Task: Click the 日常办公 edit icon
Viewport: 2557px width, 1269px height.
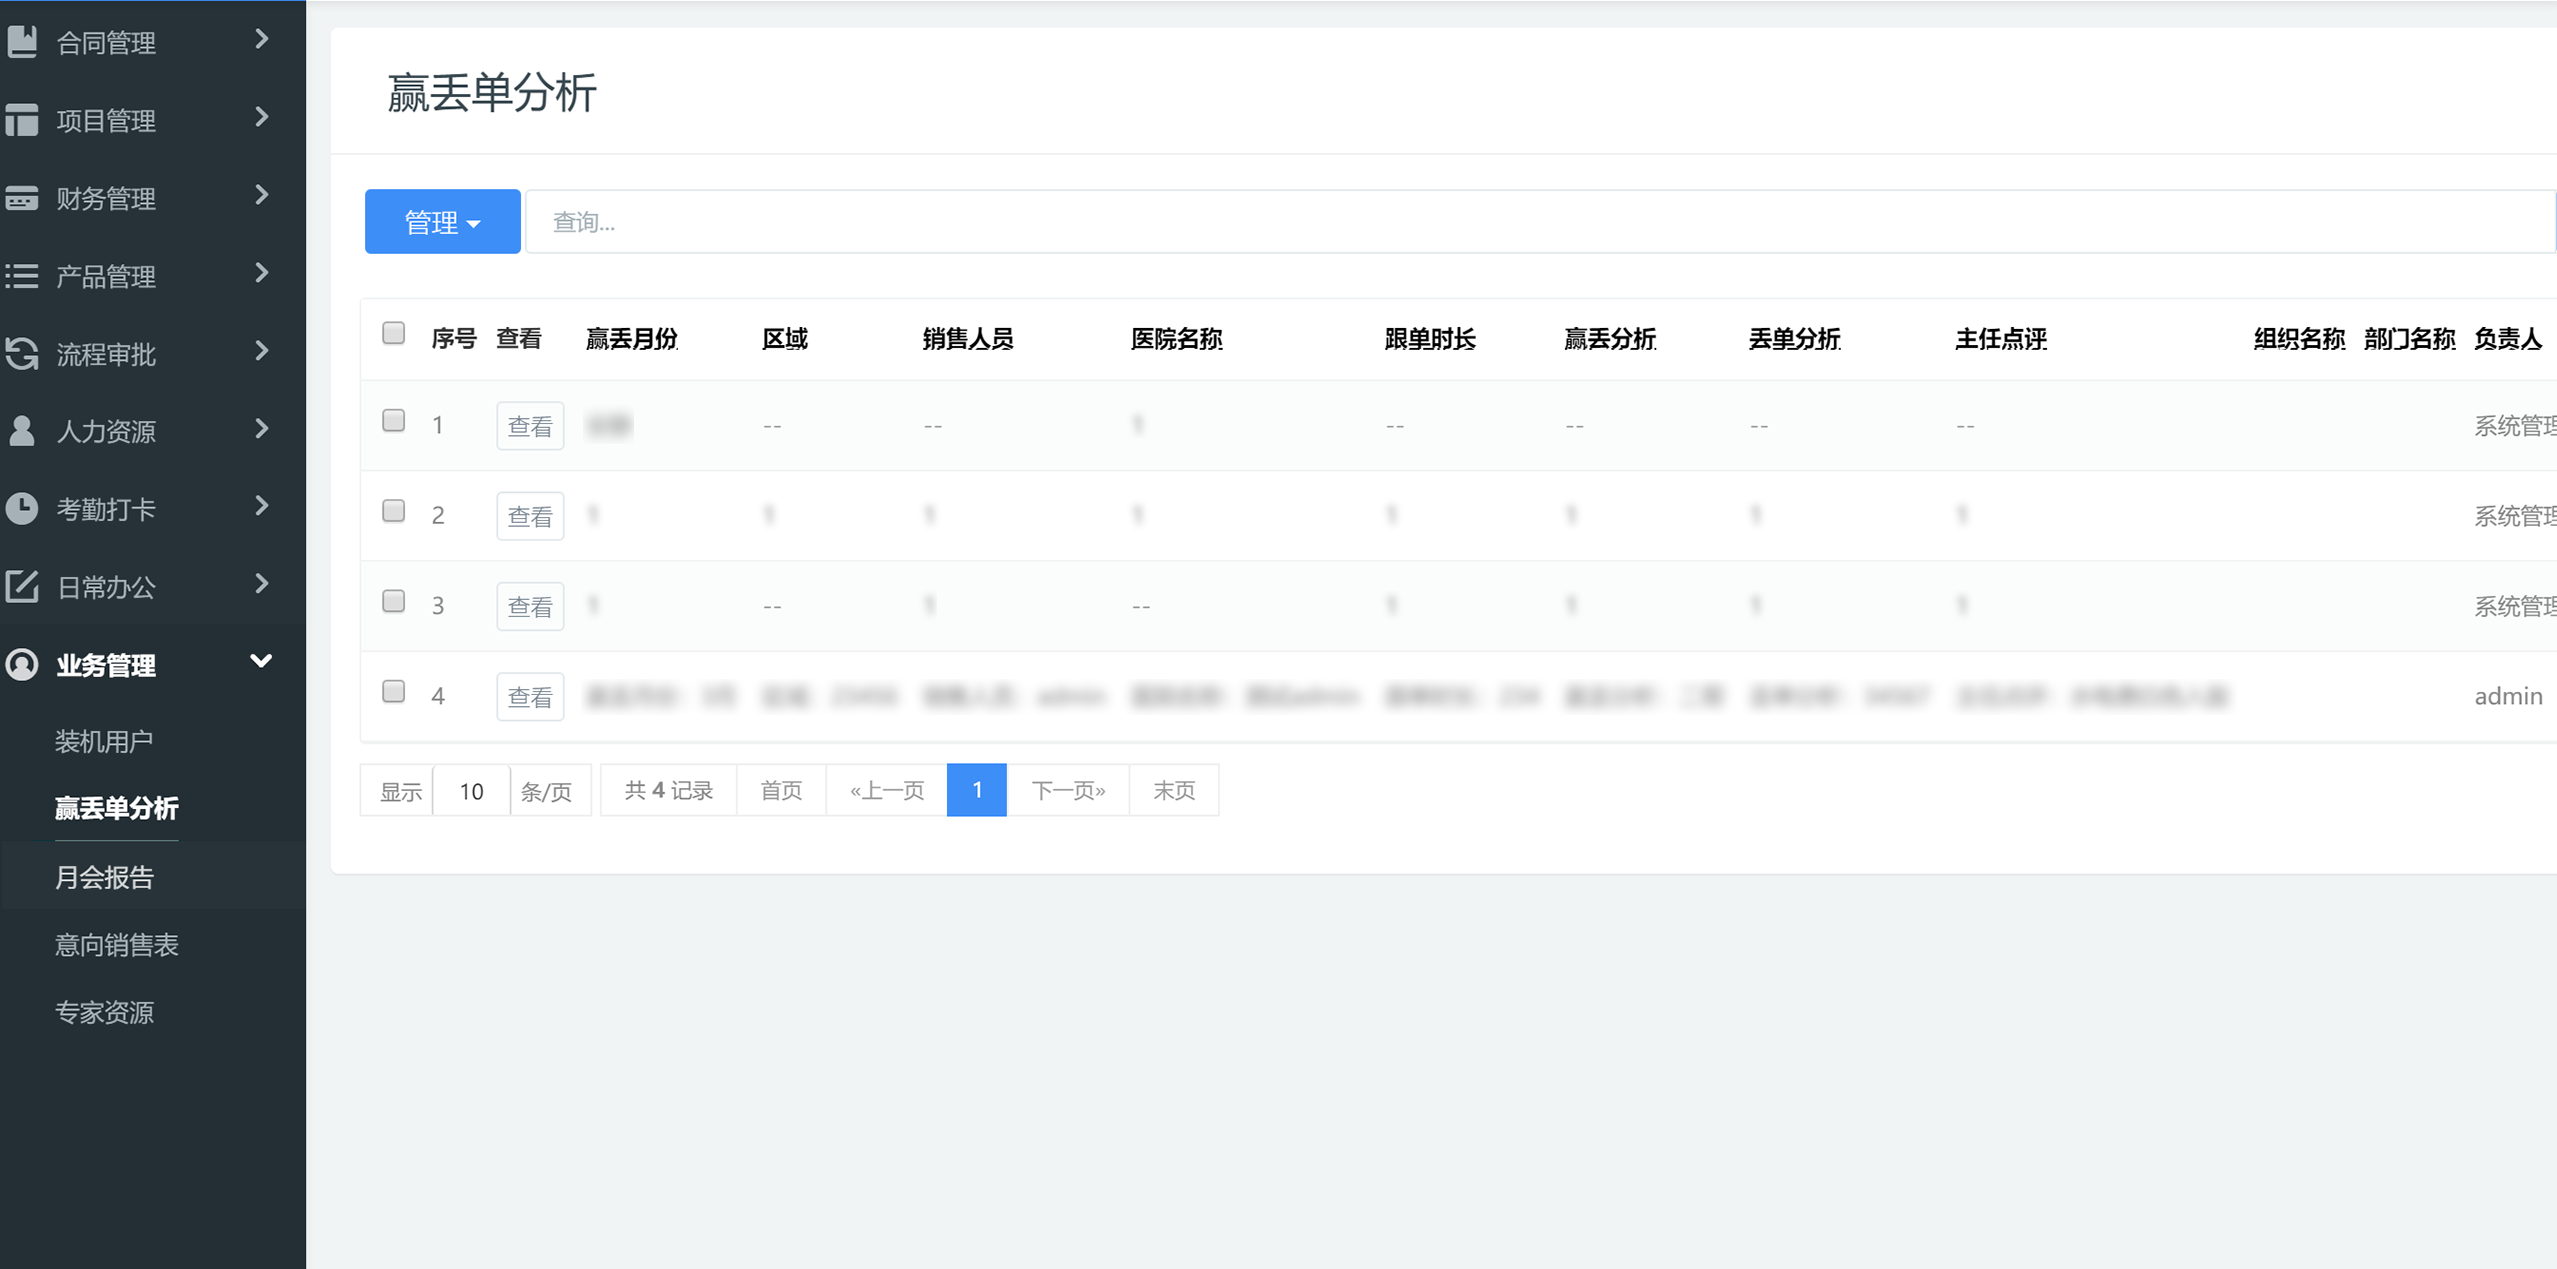Action: click(x=22, y=586)
